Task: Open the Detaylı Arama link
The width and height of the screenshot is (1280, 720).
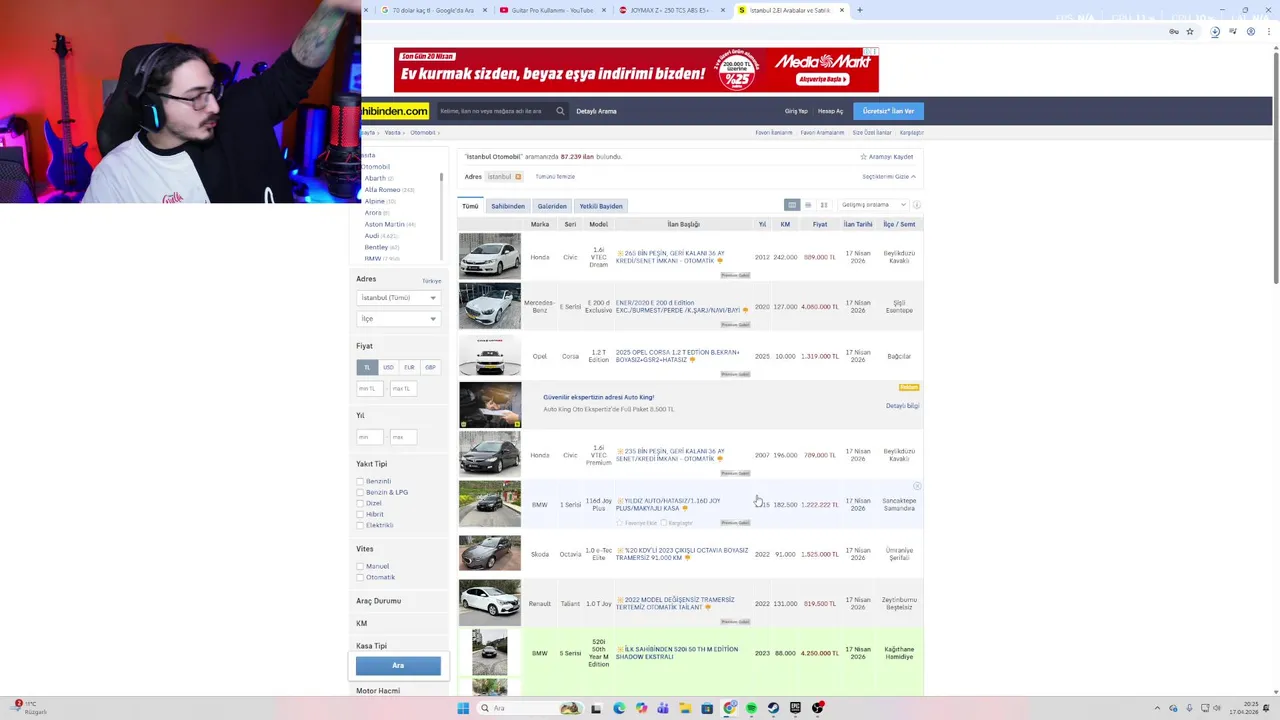Action: [x=596, y=111]
